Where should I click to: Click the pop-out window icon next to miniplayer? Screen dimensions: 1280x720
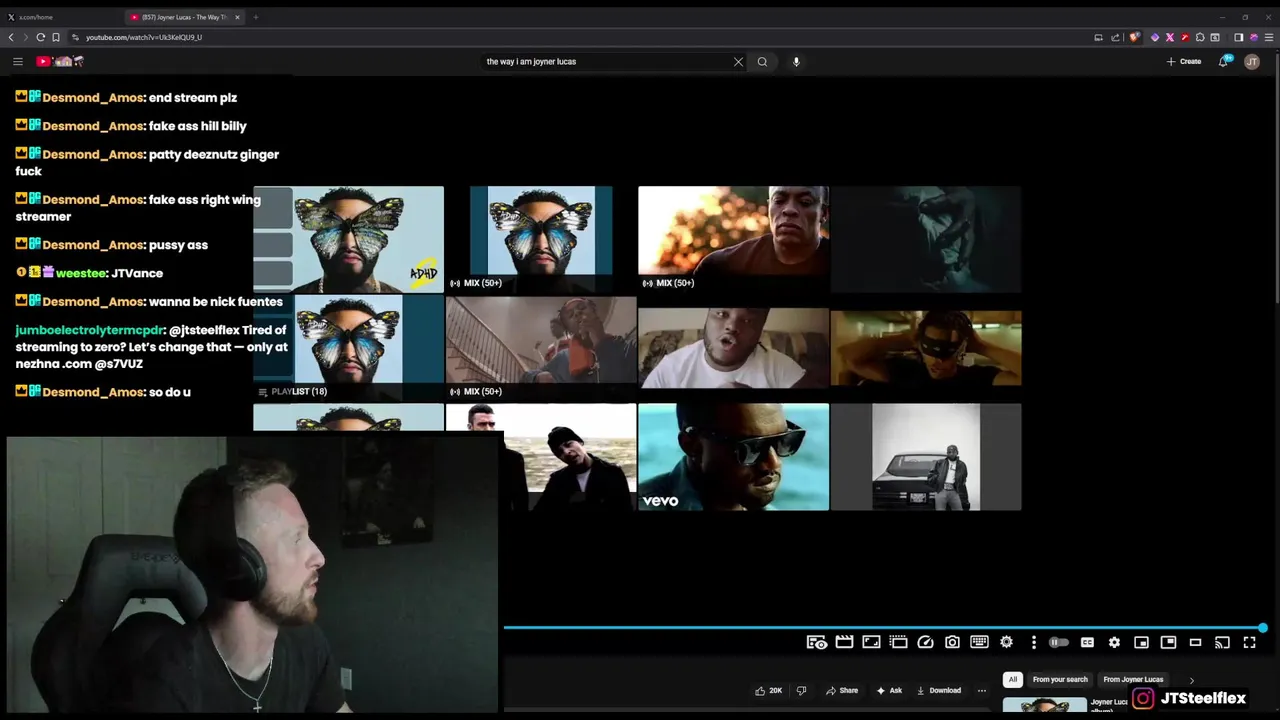coord(1168,642)
